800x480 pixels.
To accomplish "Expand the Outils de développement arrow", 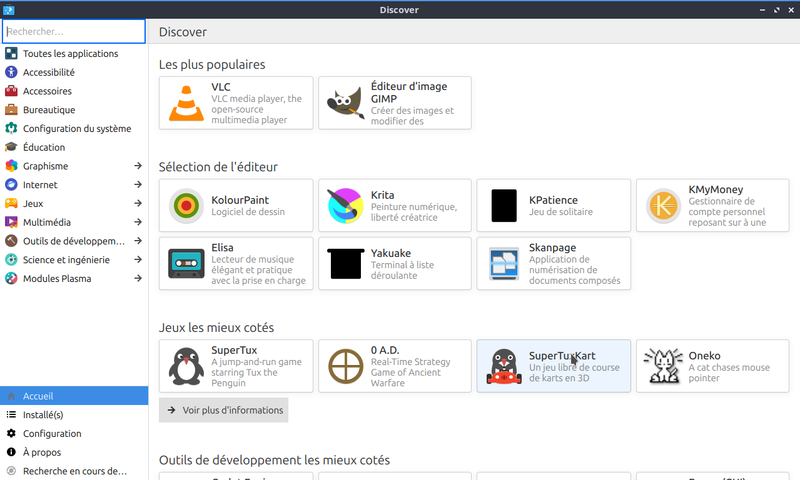I will point(138,240).
